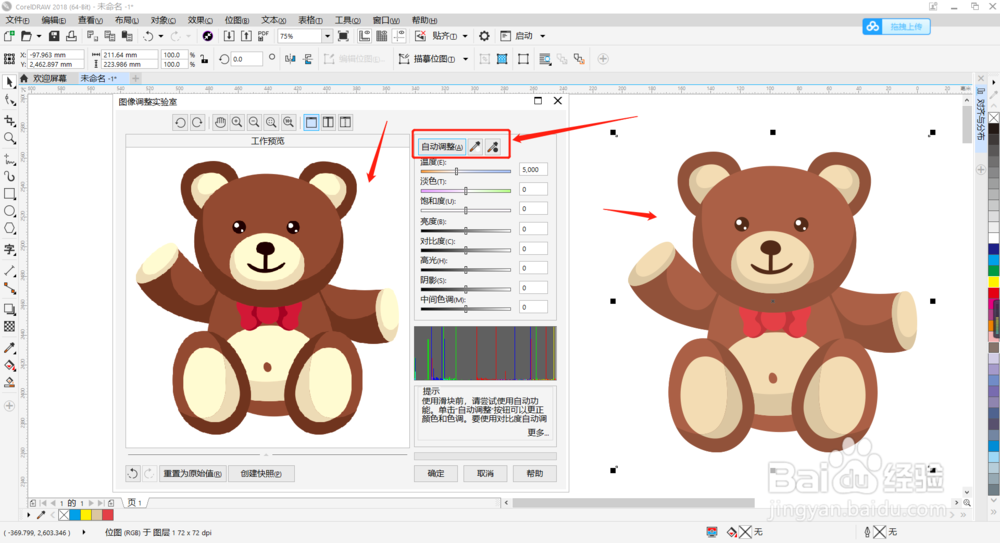The height and width of the screenshot is (543, 1000).
Task: Pick red swatch in document palette
Action: [x=108, y=515]
